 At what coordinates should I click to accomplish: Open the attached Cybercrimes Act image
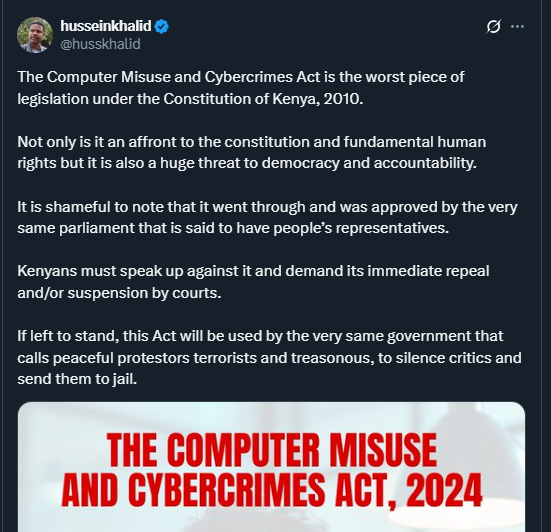tap(271, 467)
